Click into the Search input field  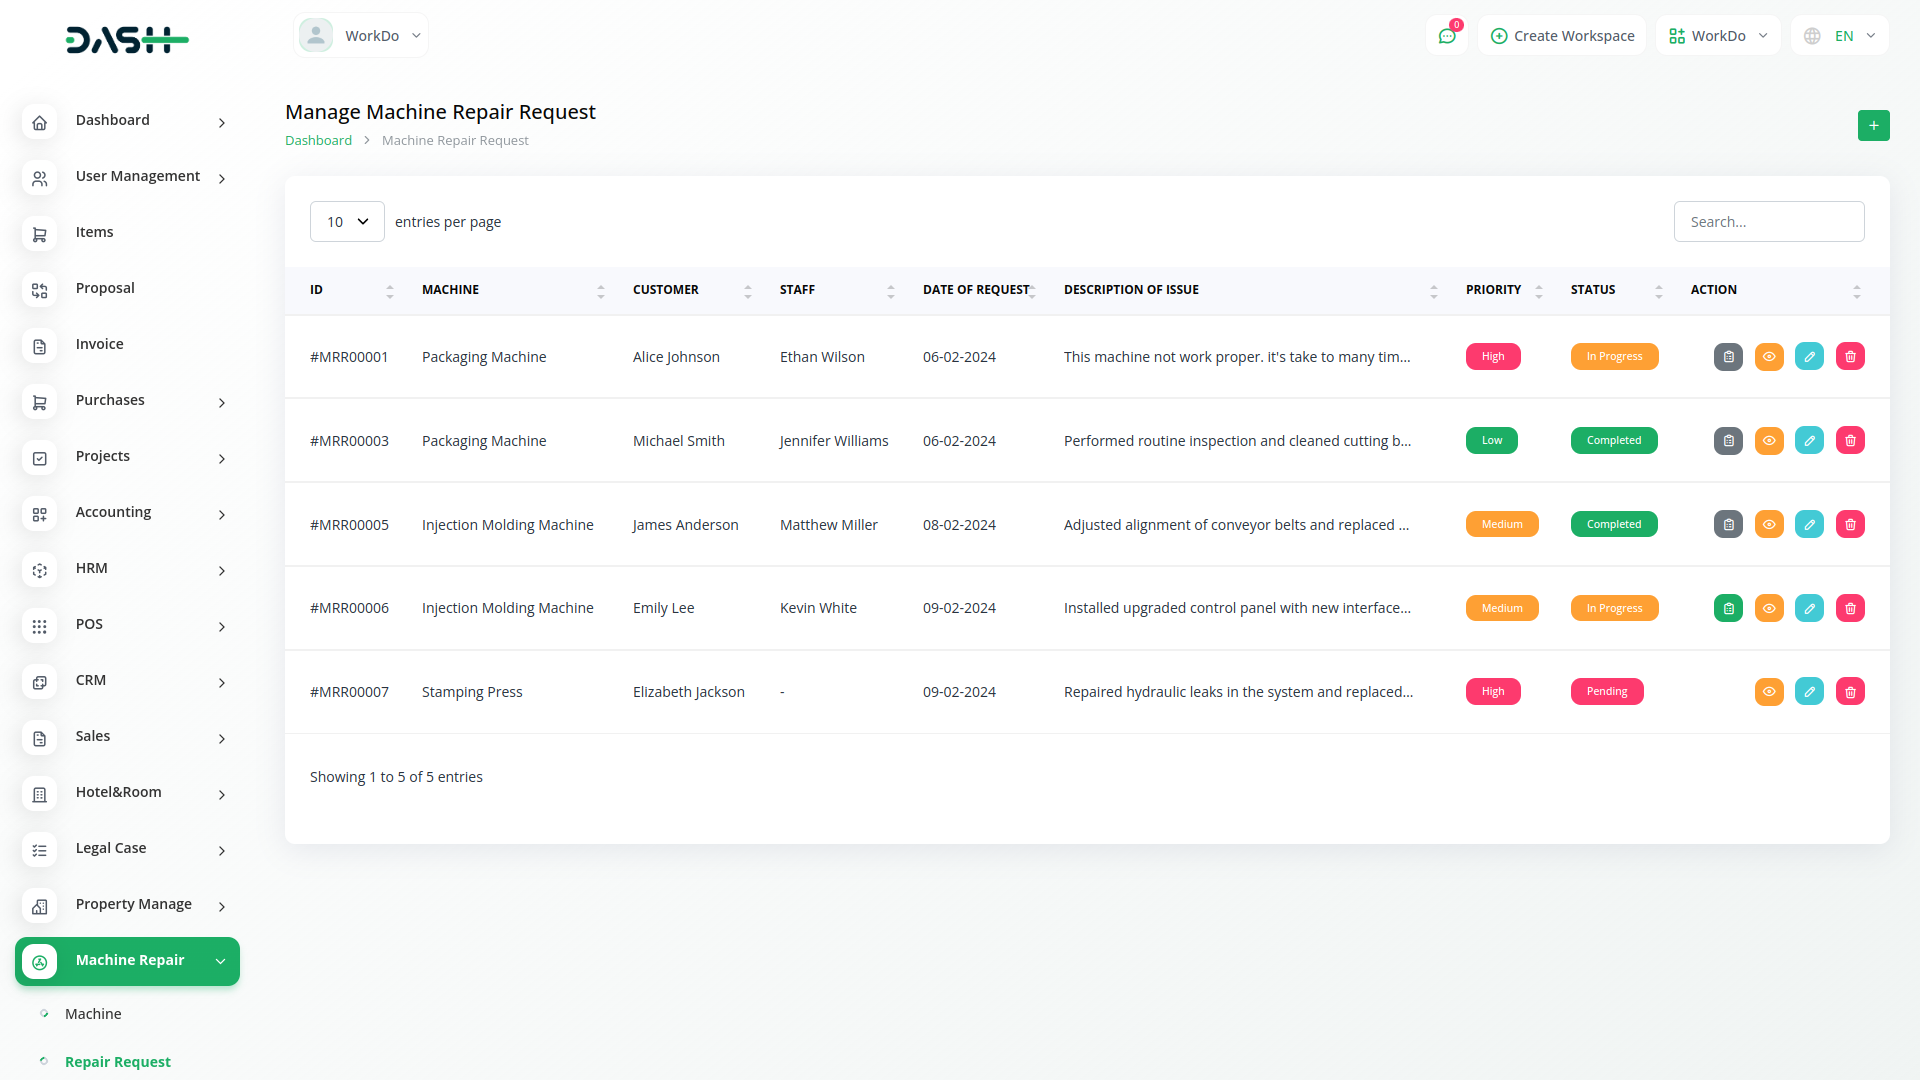1768,222
